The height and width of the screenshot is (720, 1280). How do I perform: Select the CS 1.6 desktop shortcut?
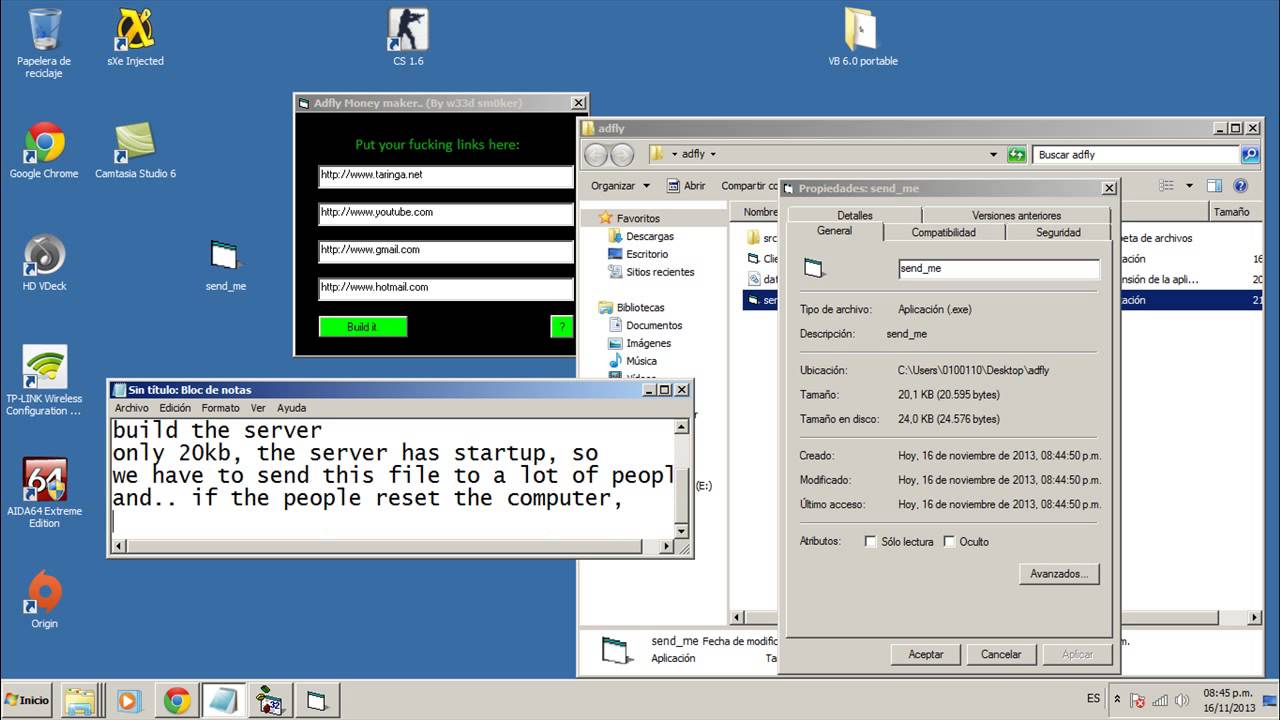(408, 38)
